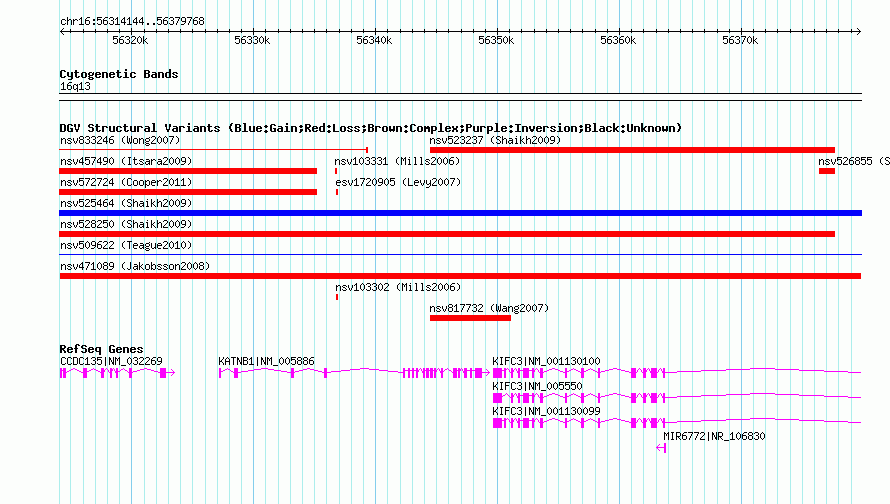Viewport: 890px width, 504px height.
Task: Click the right arrow of the ruler
Action: tap(858, 31)
